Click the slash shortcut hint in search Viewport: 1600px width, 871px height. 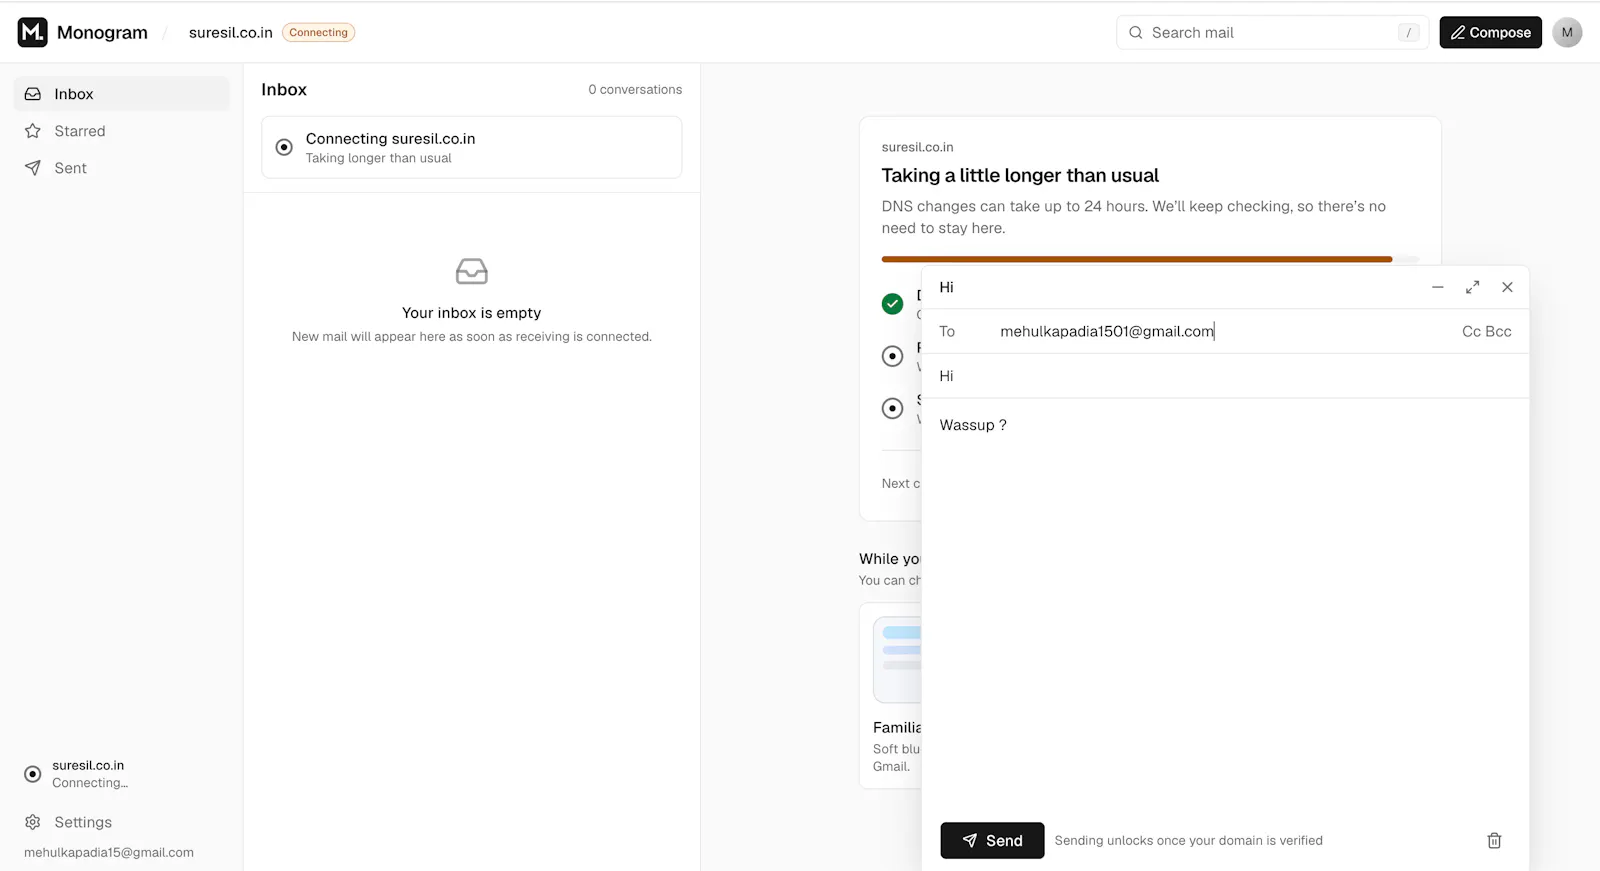coord(1409,33)
